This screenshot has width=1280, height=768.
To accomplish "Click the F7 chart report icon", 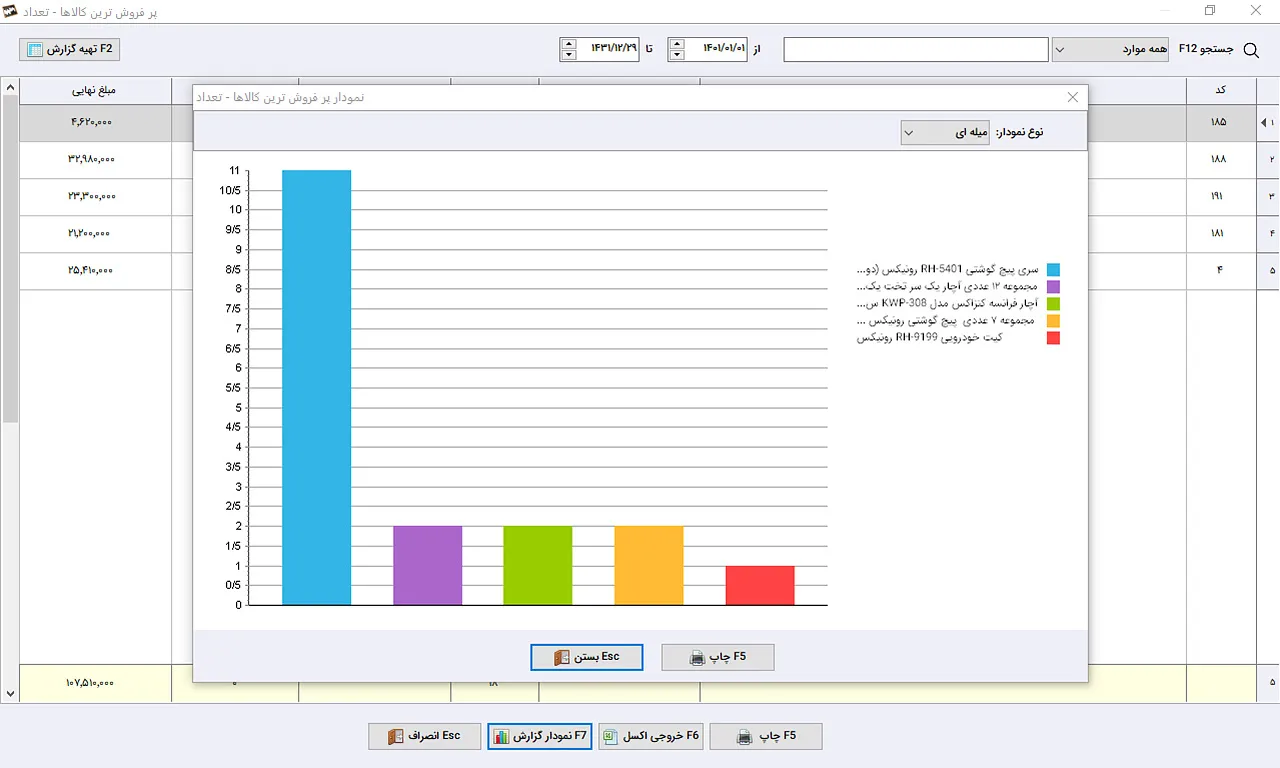I will click(501, 737).
